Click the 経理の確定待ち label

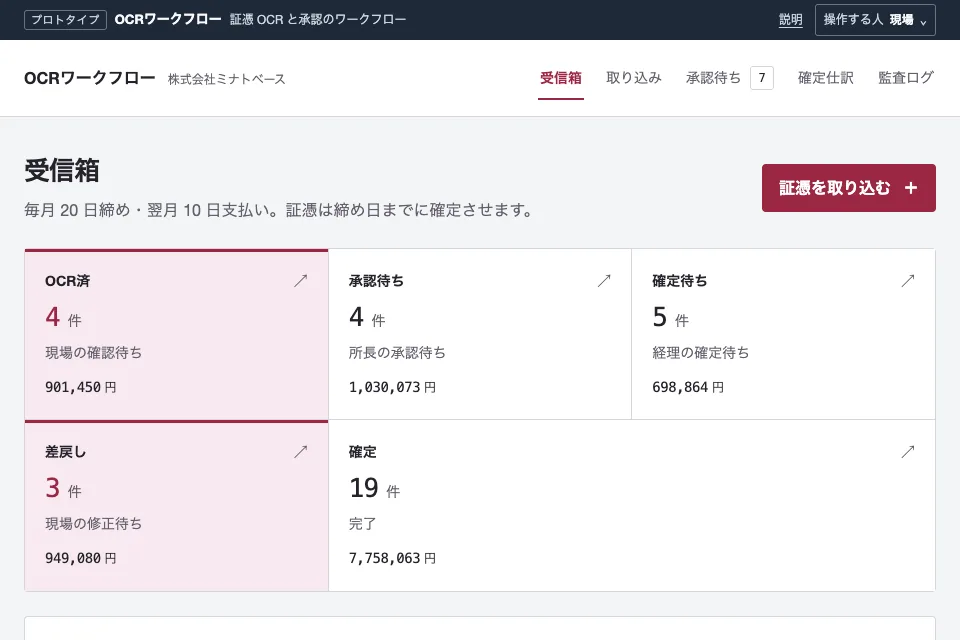point(701,353)
